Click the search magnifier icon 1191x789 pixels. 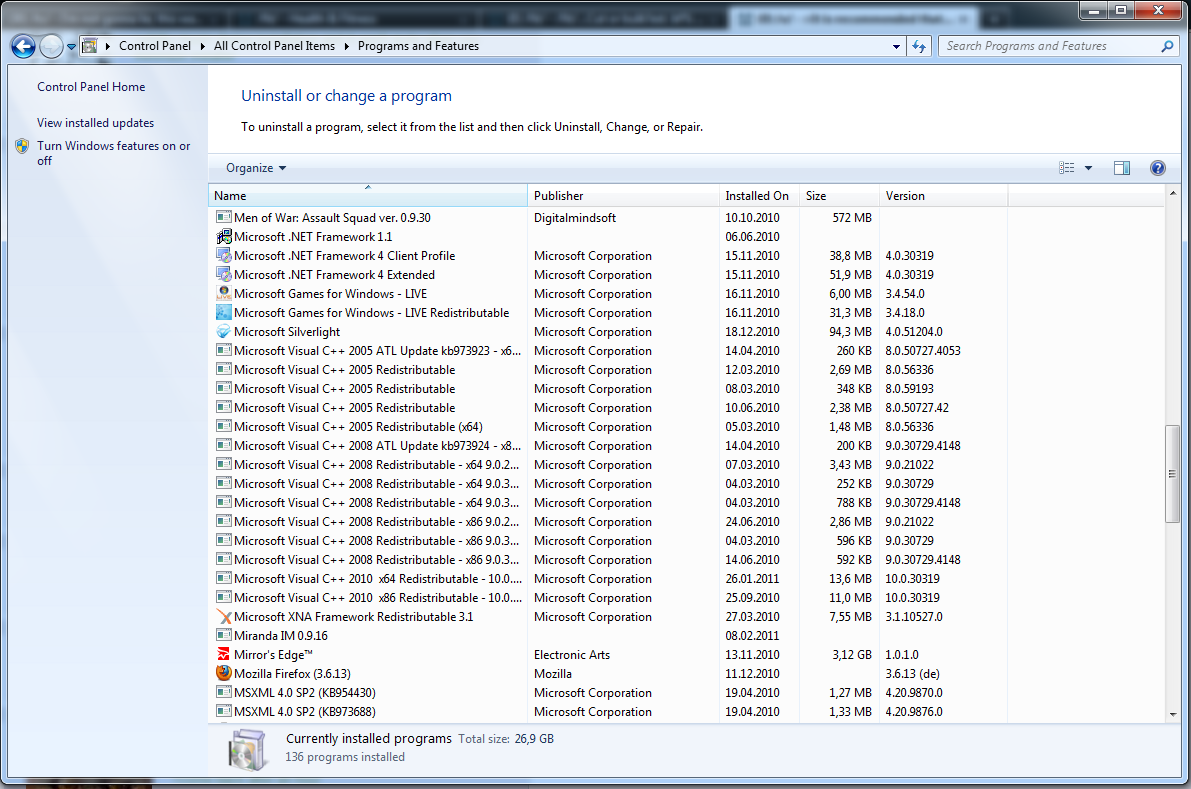click(x=1167, y=46)
